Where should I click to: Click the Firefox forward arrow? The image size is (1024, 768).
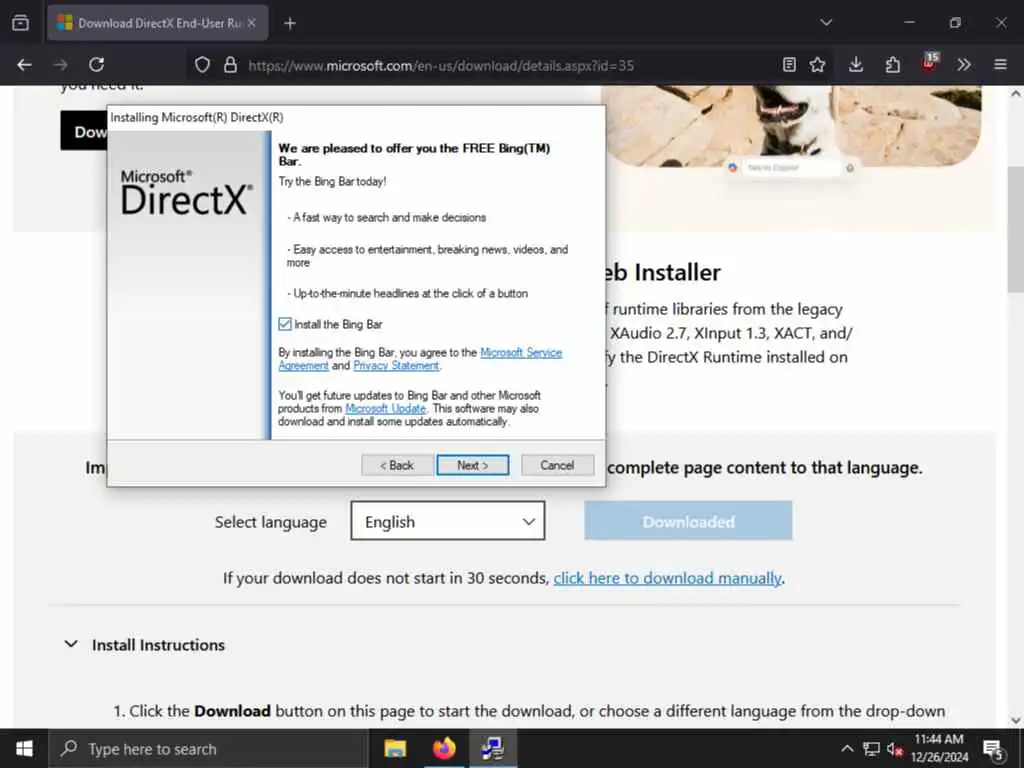click(x=61, y=65)
